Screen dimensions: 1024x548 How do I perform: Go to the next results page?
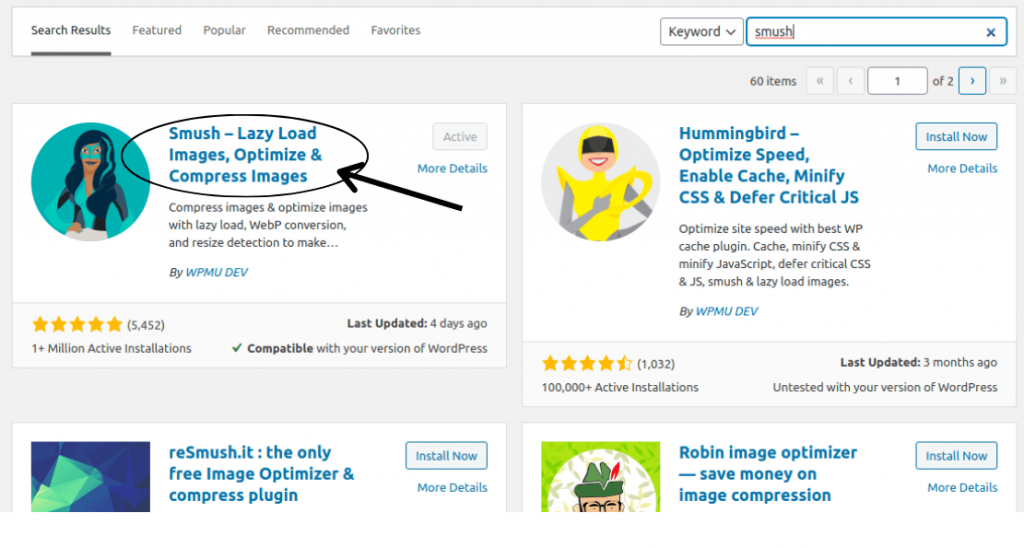pyautogui.click(x=972, y=81)
